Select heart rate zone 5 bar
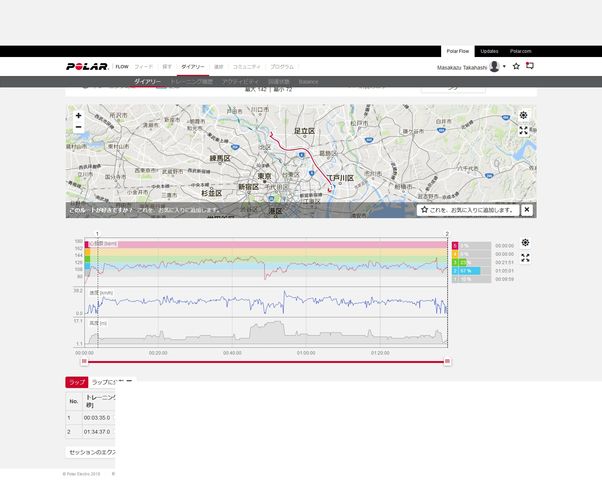602x480 pixels. point(471,245)
